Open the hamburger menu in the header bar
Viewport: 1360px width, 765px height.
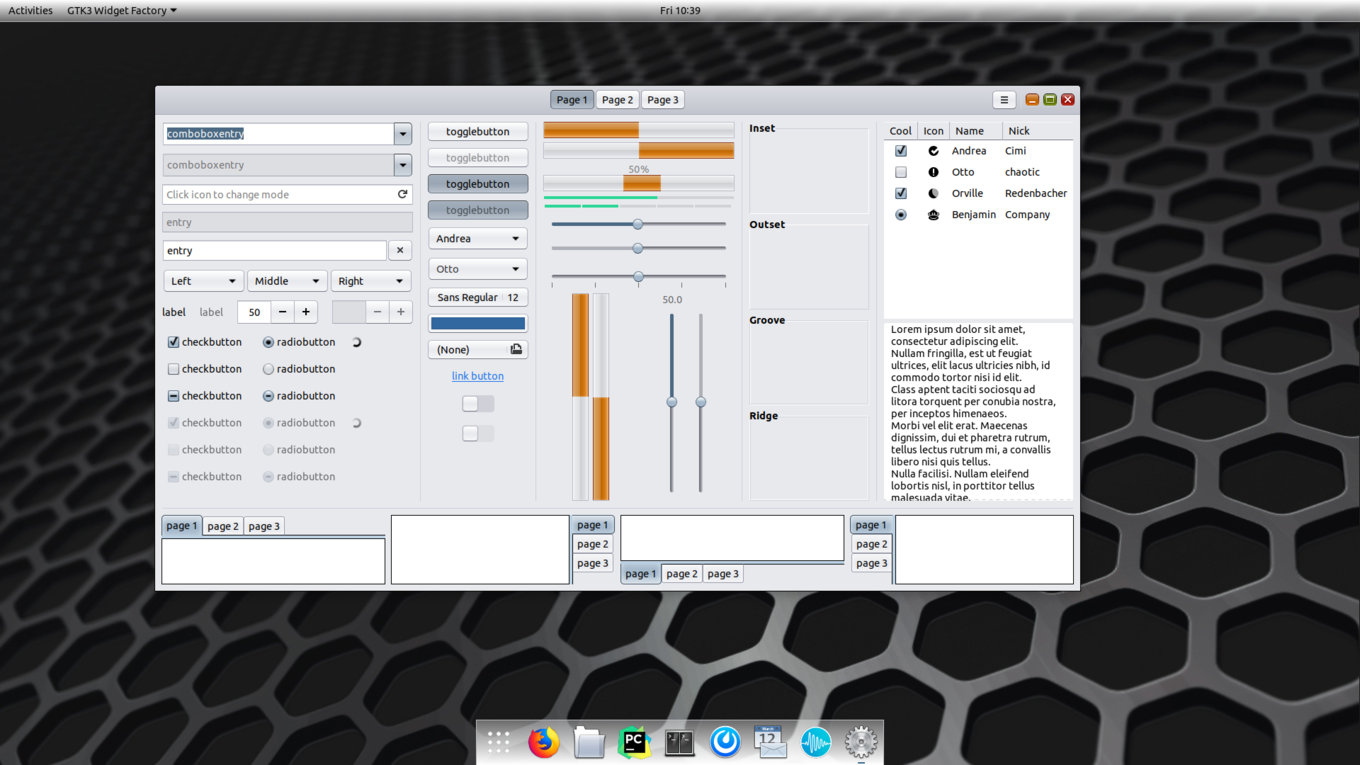(1004, 100)
